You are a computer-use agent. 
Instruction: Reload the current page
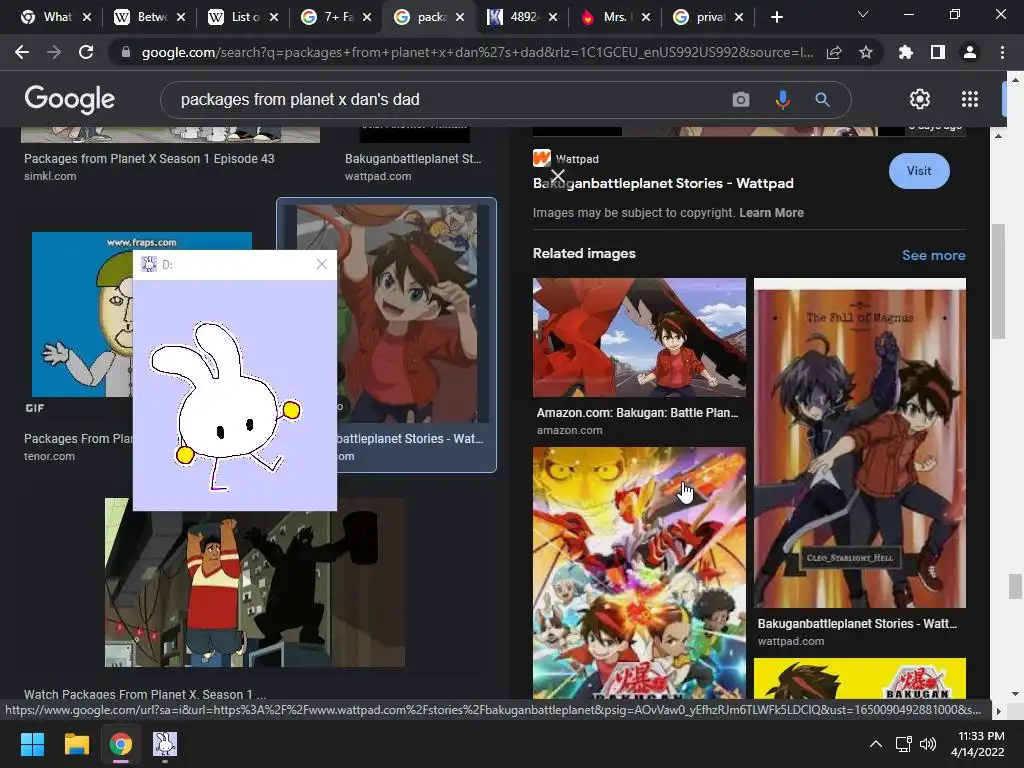coord(86,52)
